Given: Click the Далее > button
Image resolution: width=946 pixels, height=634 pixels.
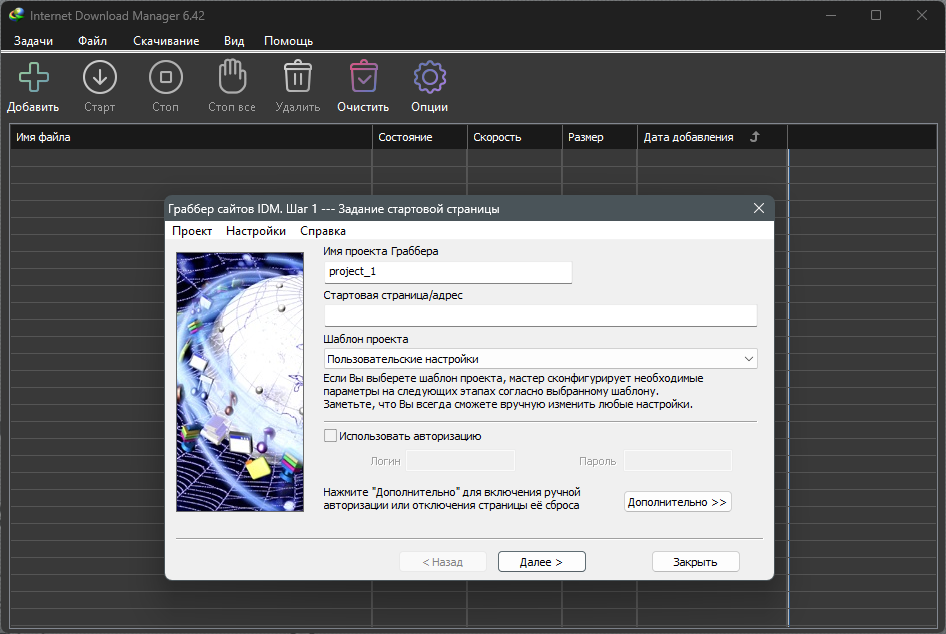Looking at the screenshot, I should (541, 562).
